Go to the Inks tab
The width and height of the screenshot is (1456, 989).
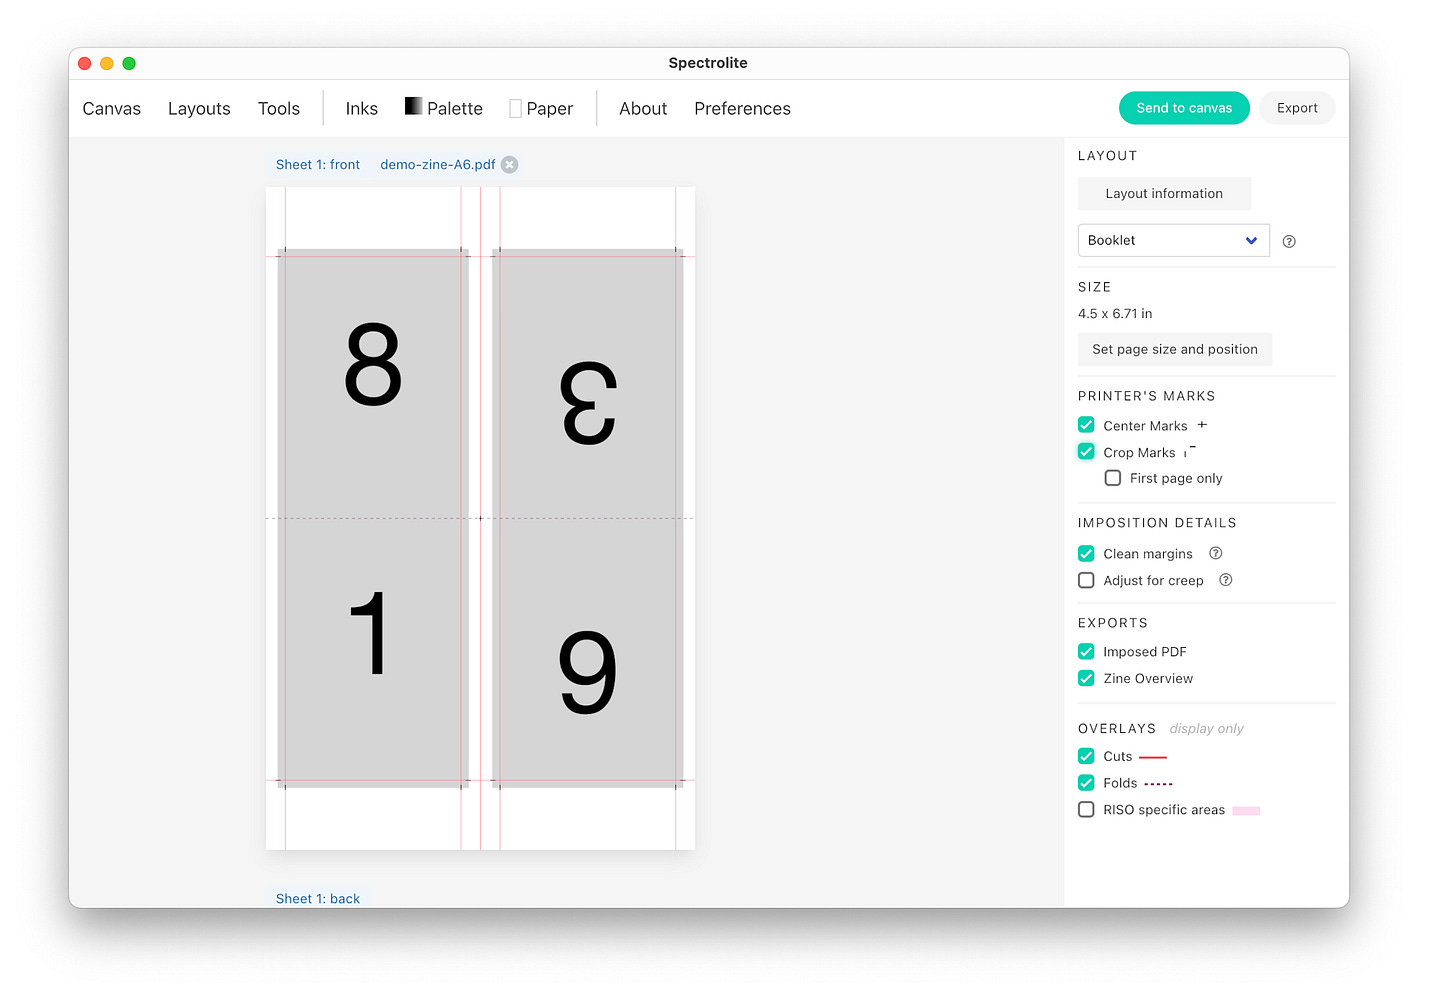point(362,108)
